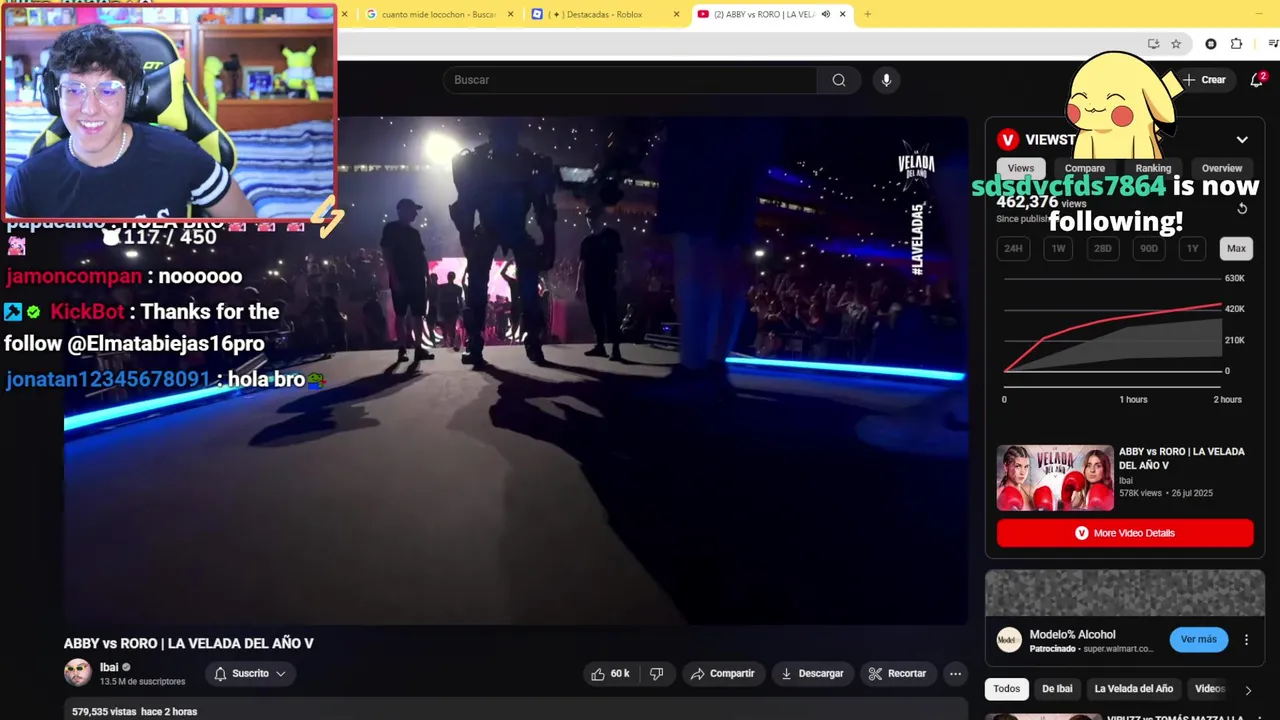Viewport: 1280px width, 720px height.
Task: Mute the YouTube tab audio icon
Action: point(826,14)
